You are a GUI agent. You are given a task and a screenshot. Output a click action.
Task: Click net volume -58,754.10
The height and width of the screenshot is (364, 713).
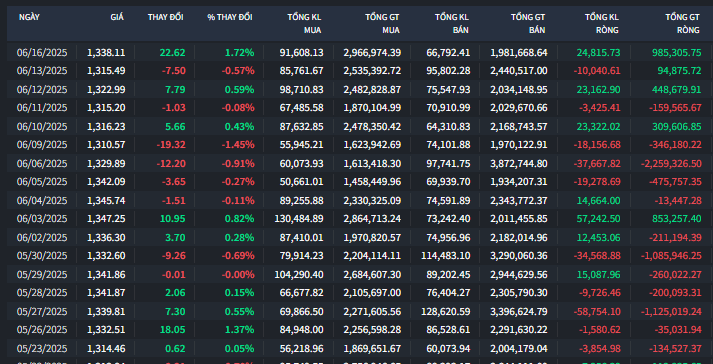[x=597, y=311]
